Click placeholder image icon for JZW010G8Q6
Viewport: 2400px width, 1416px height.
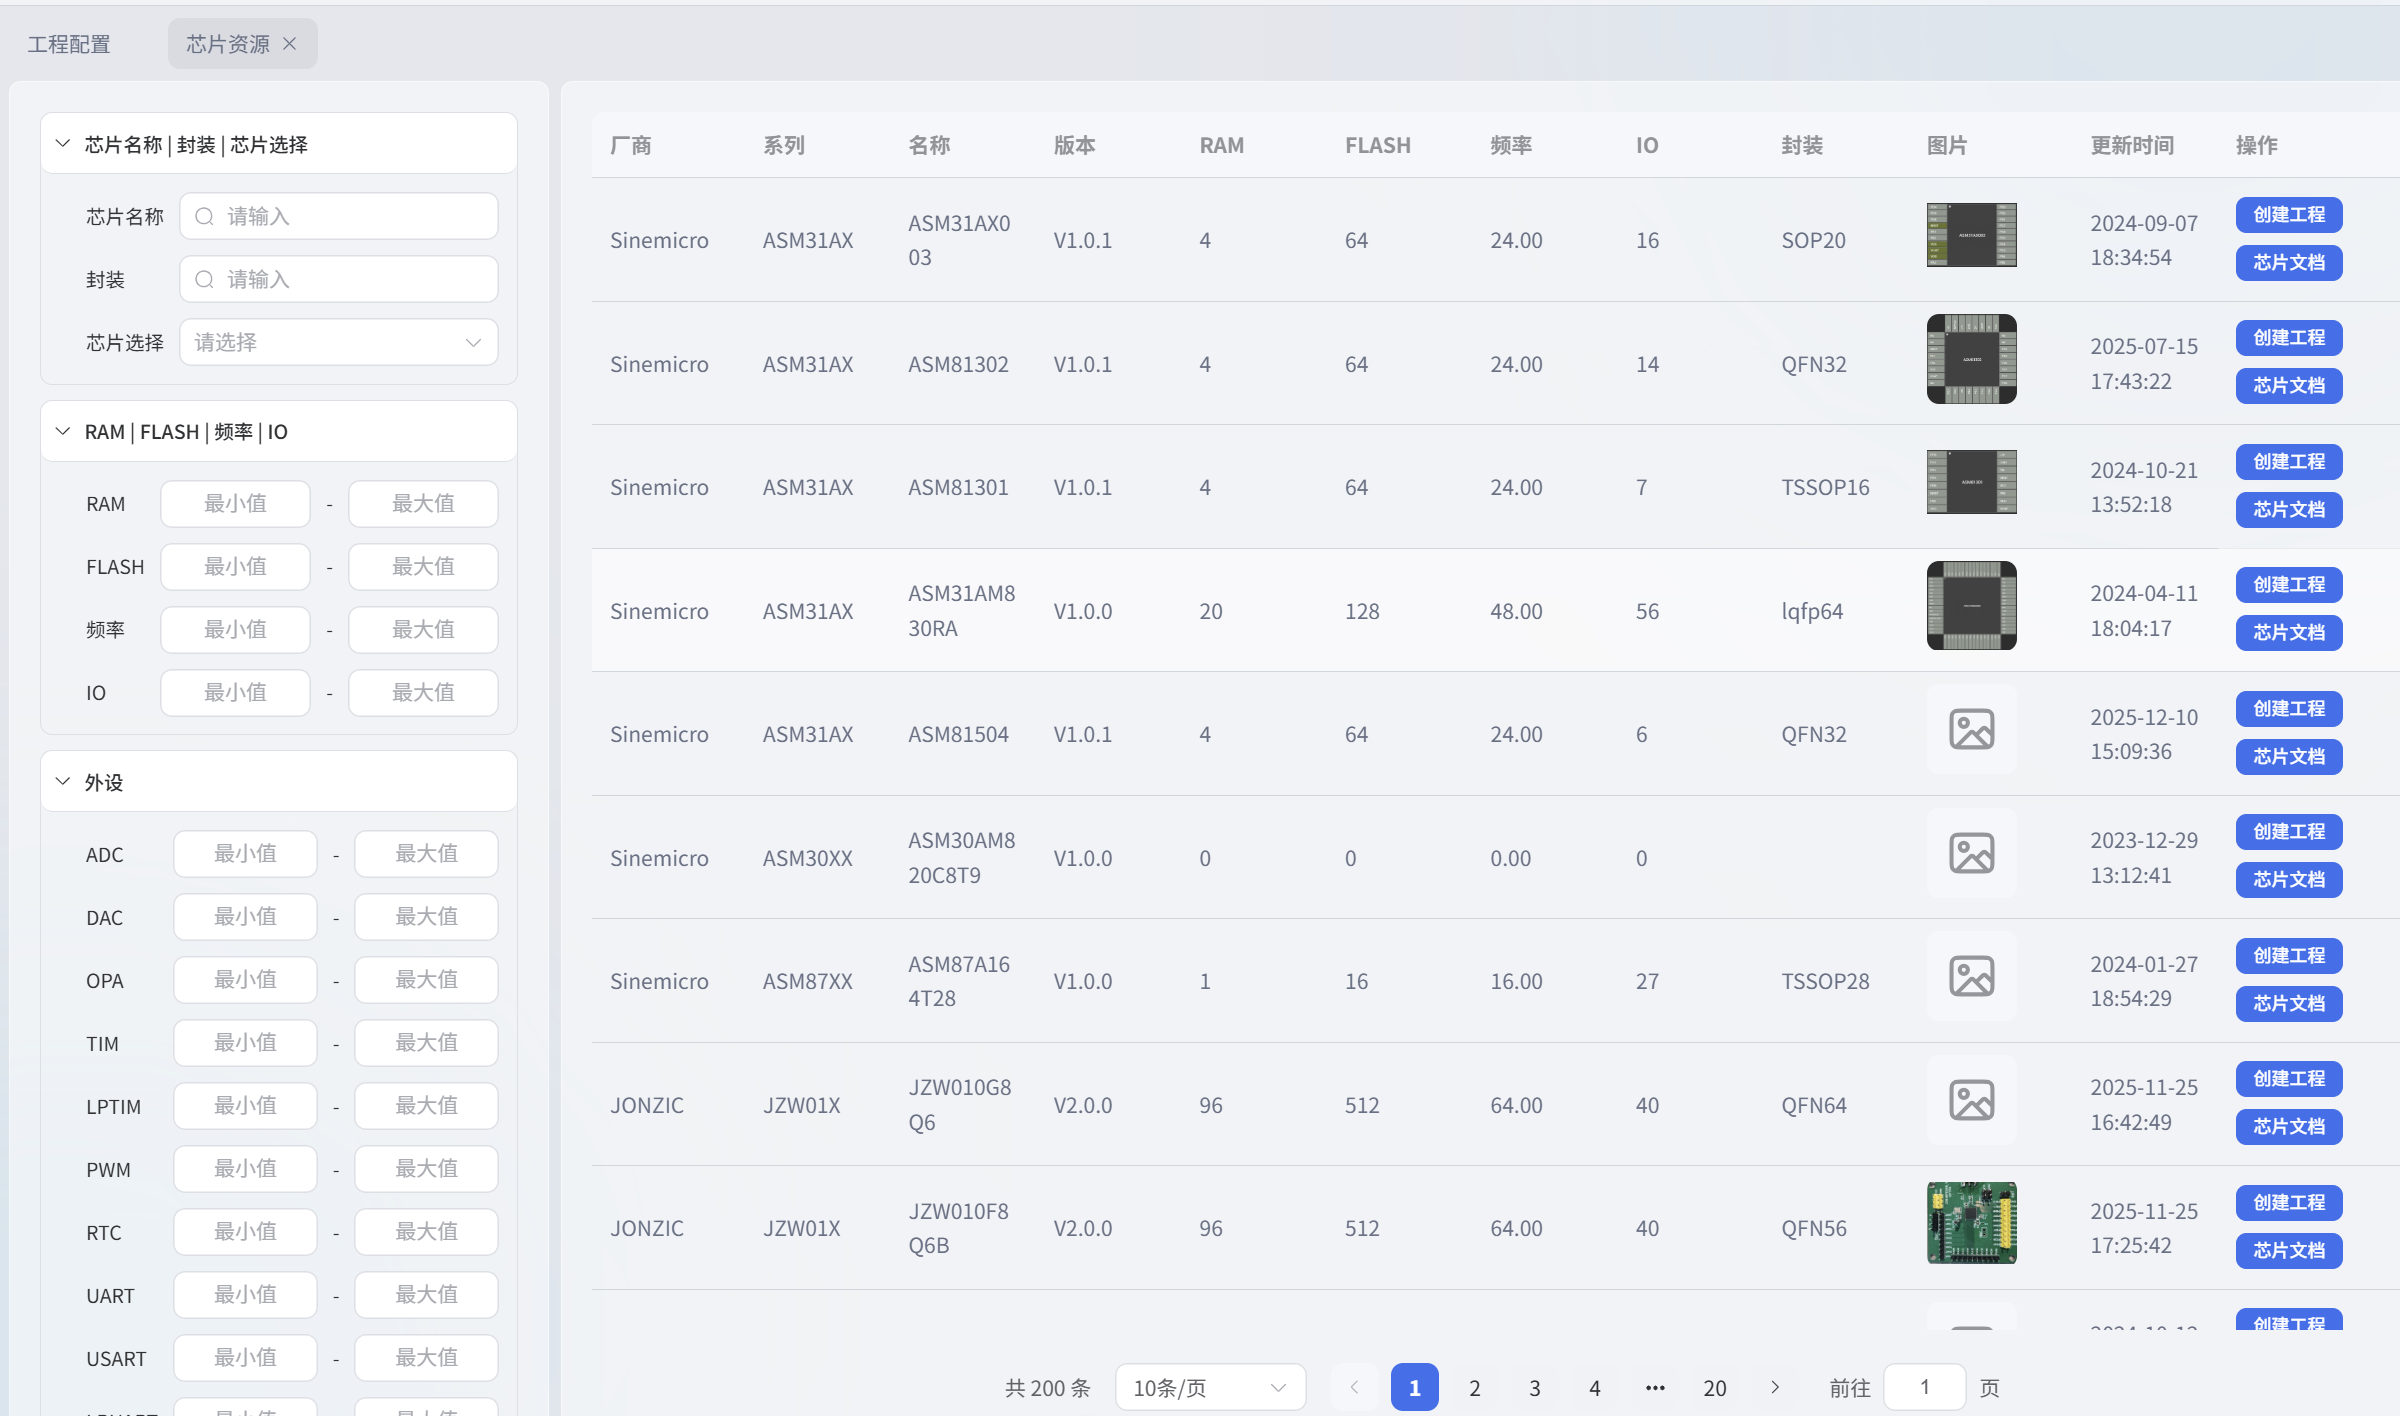pos(1971,1101)
